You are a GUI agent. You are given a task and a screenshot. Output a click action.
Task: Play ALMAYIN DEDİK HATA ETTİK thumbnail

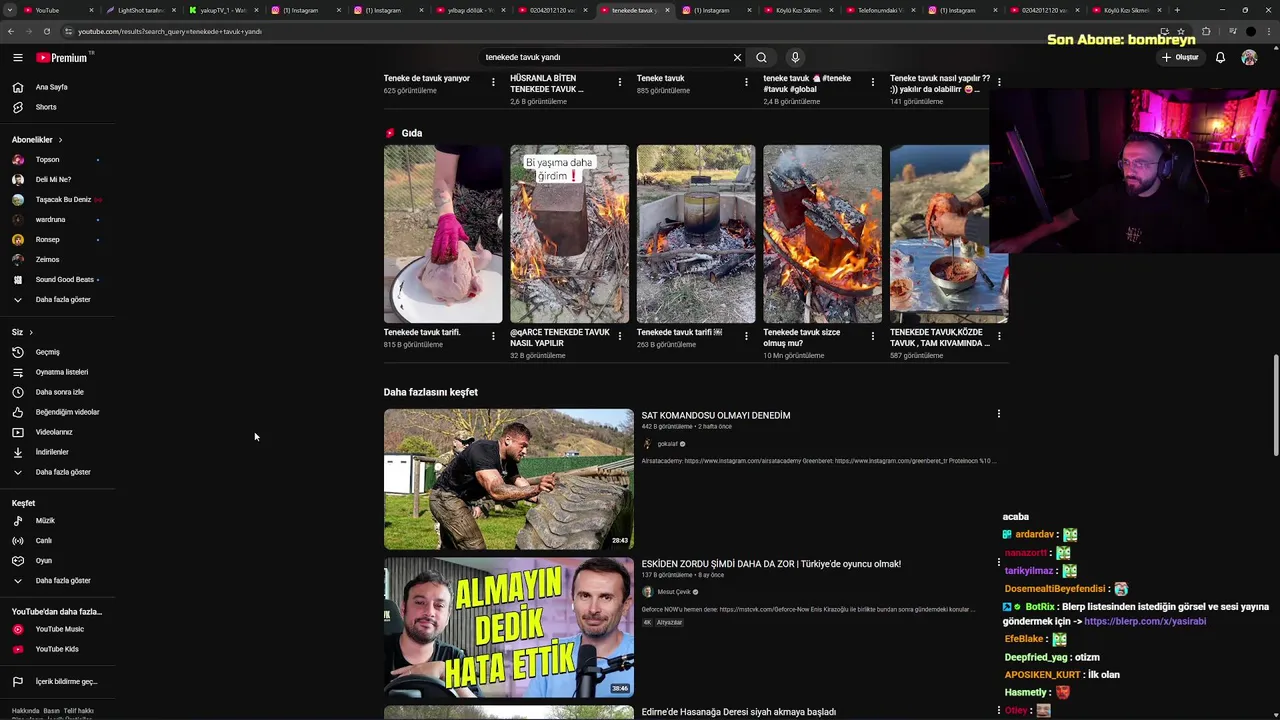[x=509, y=628]
